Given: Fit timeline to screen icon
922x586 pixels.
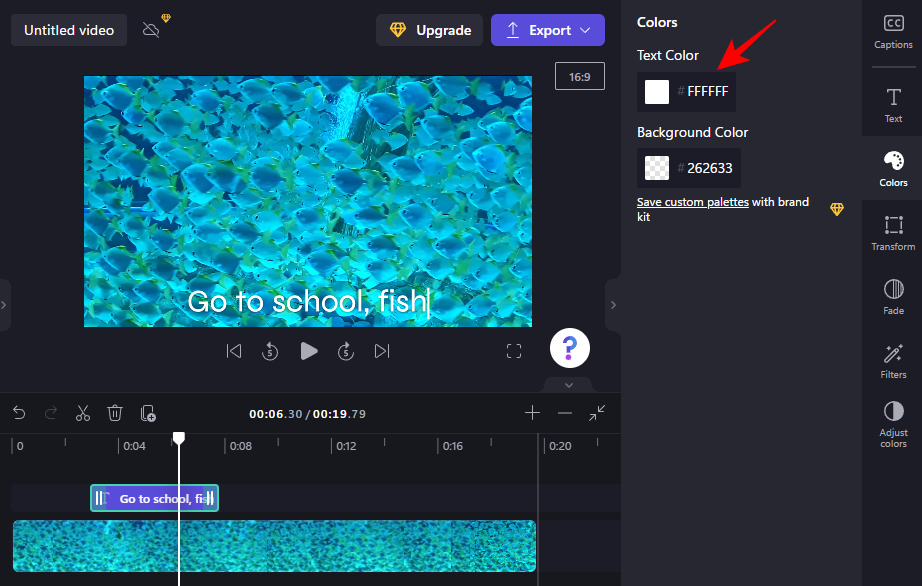Looking at the screenshot, I should click(597, 413).
